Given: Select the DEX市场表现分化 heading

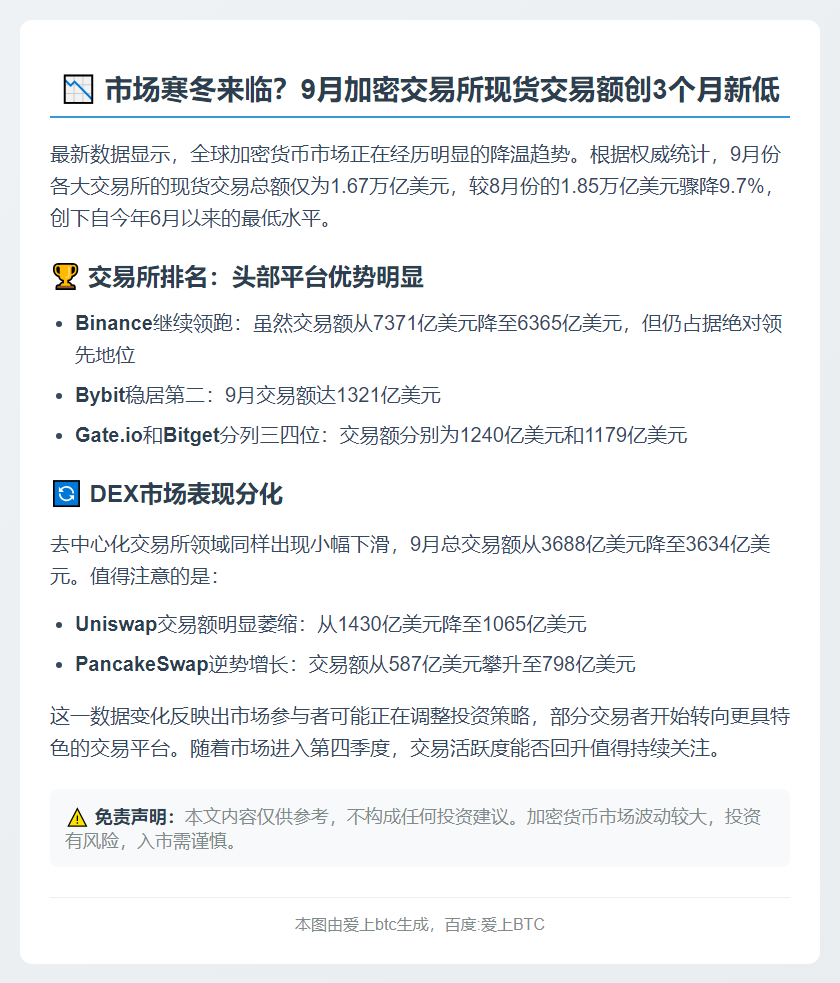Looking at the screenshot, I should 186,494.
